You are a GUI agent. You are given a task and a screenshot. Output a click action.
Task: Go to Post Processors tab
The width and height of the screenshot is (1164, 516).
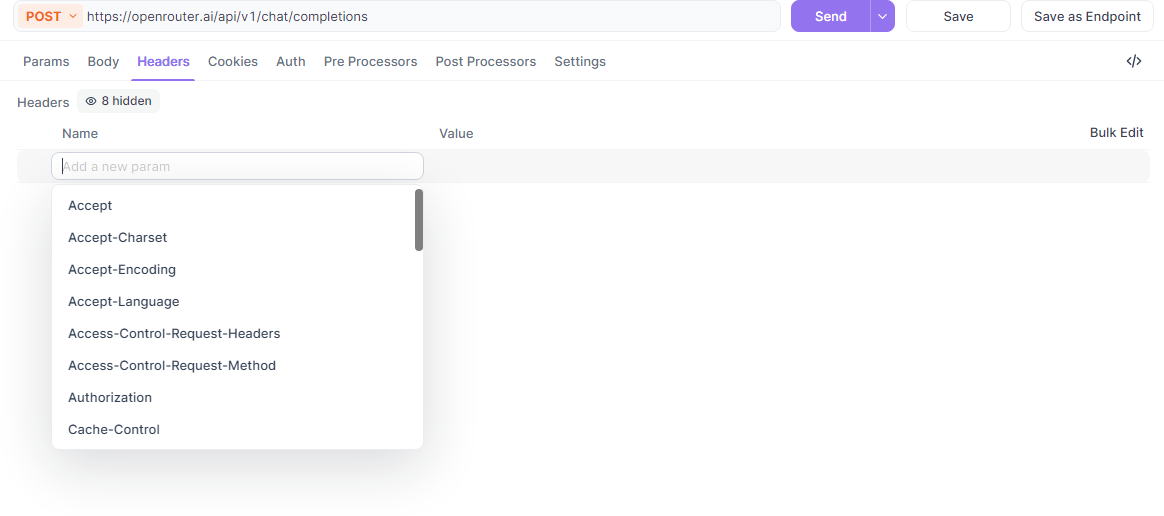tap(485, 62)
